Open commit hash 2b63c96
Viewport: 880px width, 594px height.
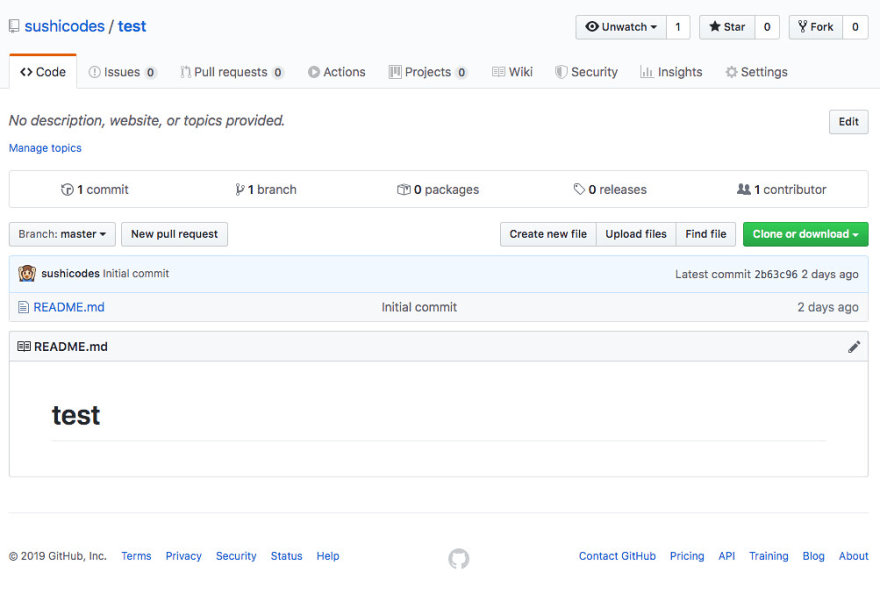point(776,274)
